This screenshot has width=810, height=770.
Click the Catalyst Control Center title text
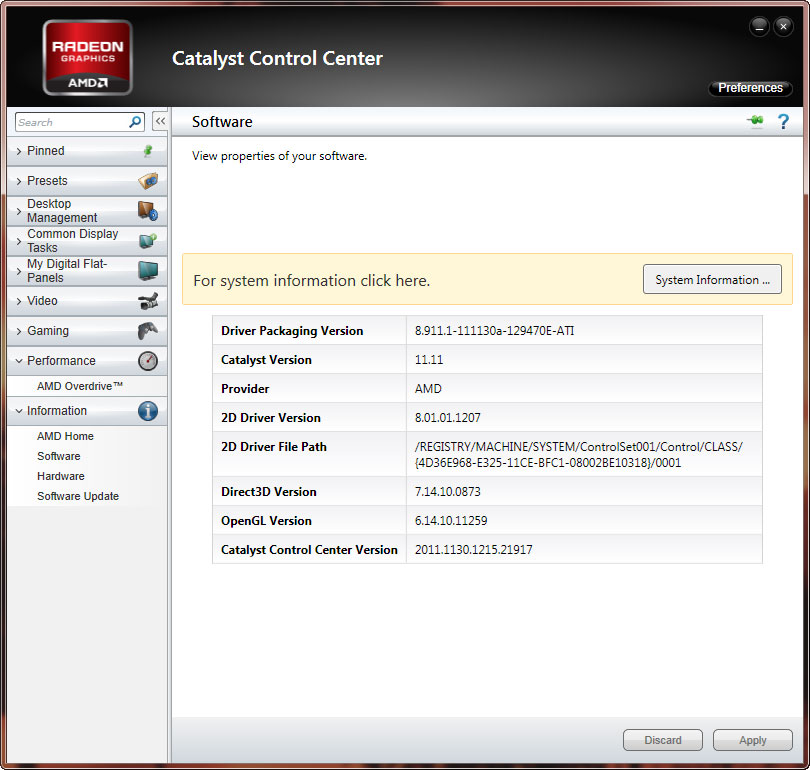tap(277, 58)
